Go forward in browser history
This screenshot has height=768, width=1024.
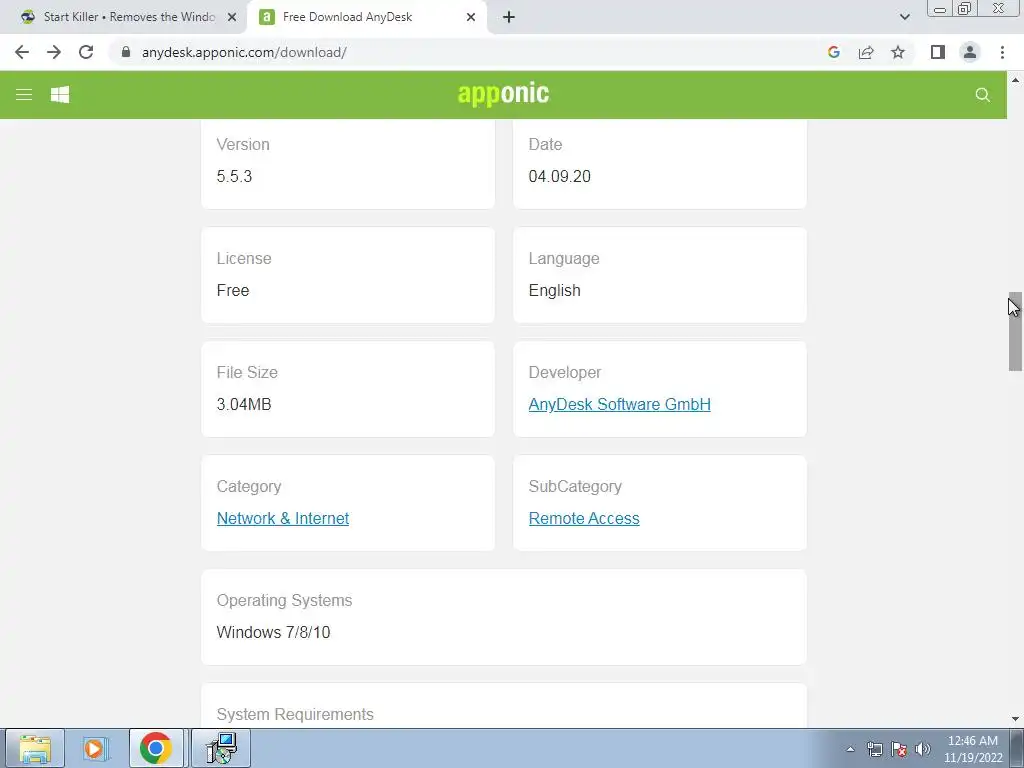click(x=54, y=52)
